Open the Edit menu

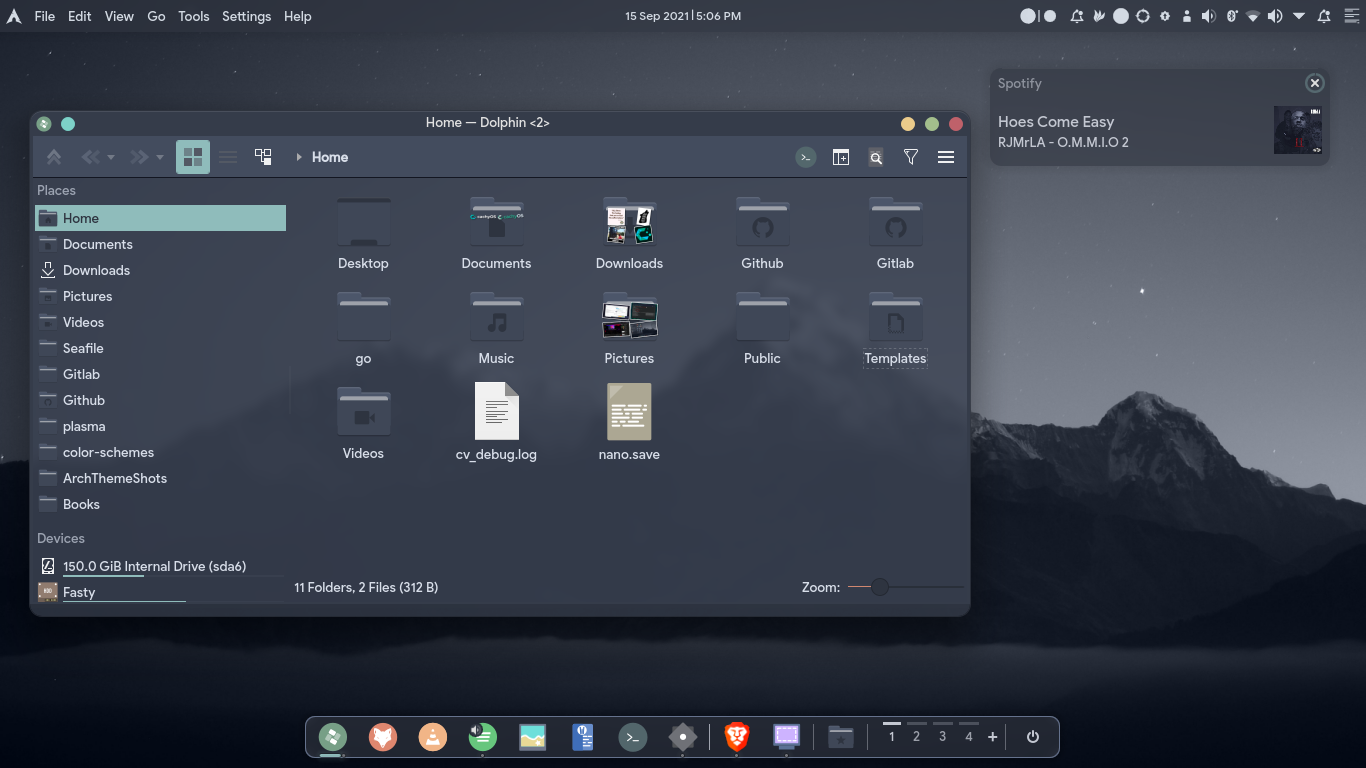point(80,16)
